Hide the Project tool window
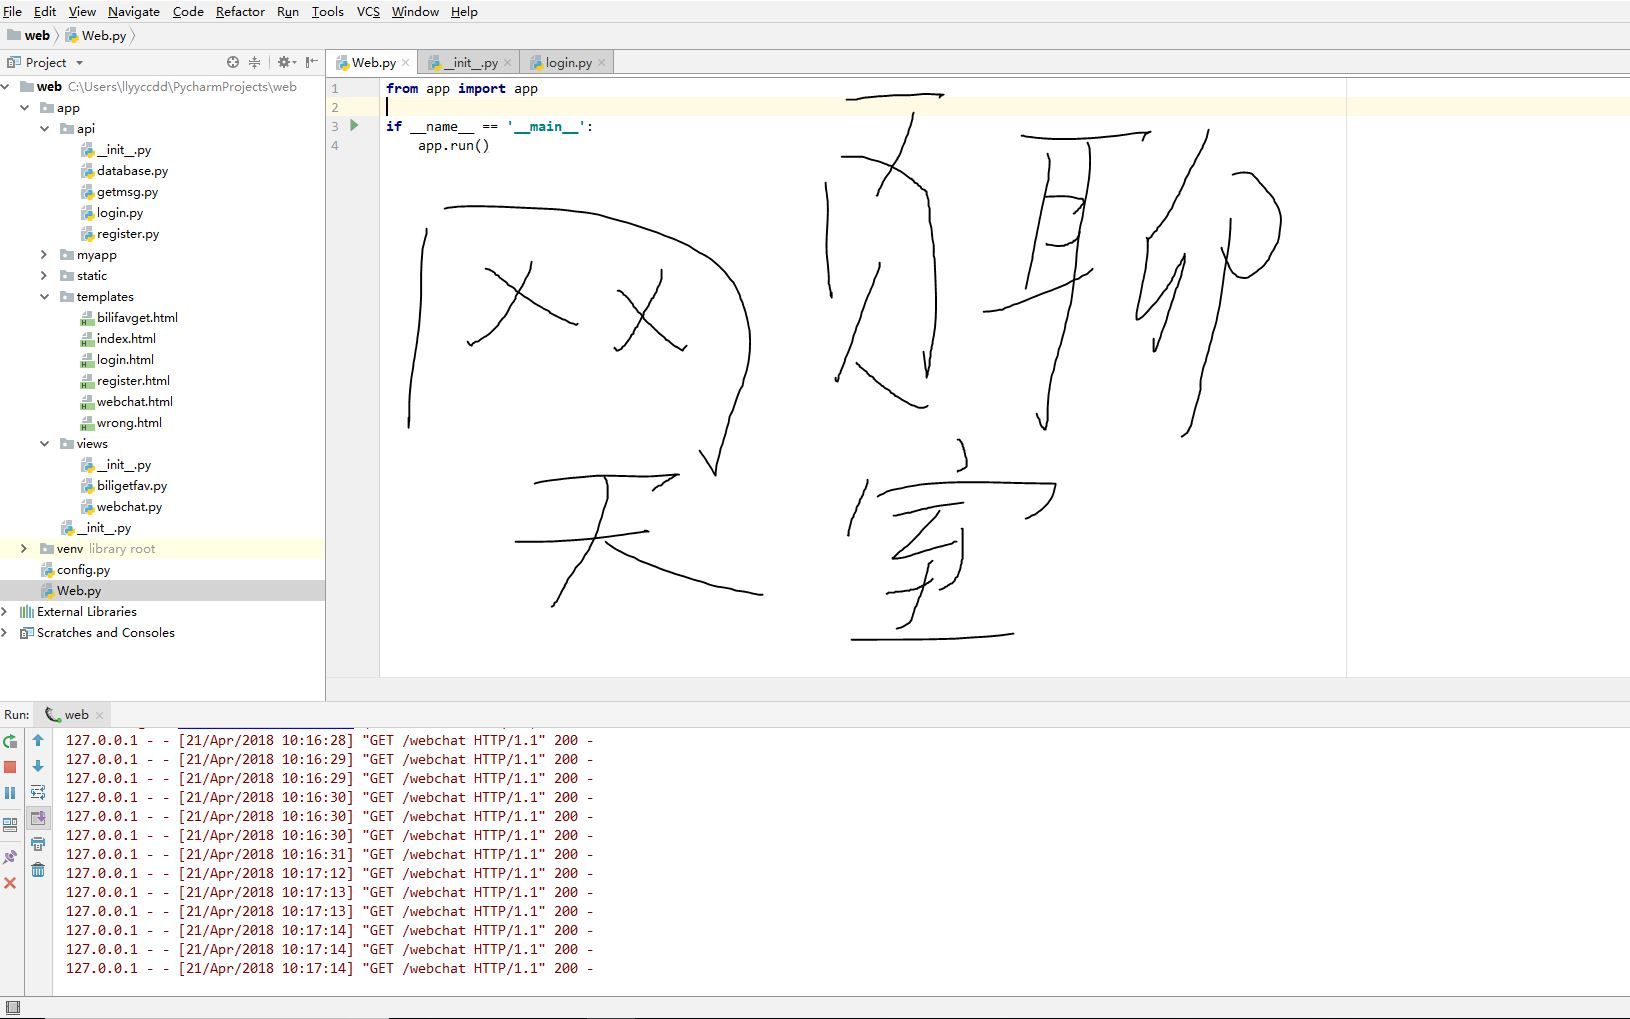Screen dimensions: 1630x1019 pos(312,62)
